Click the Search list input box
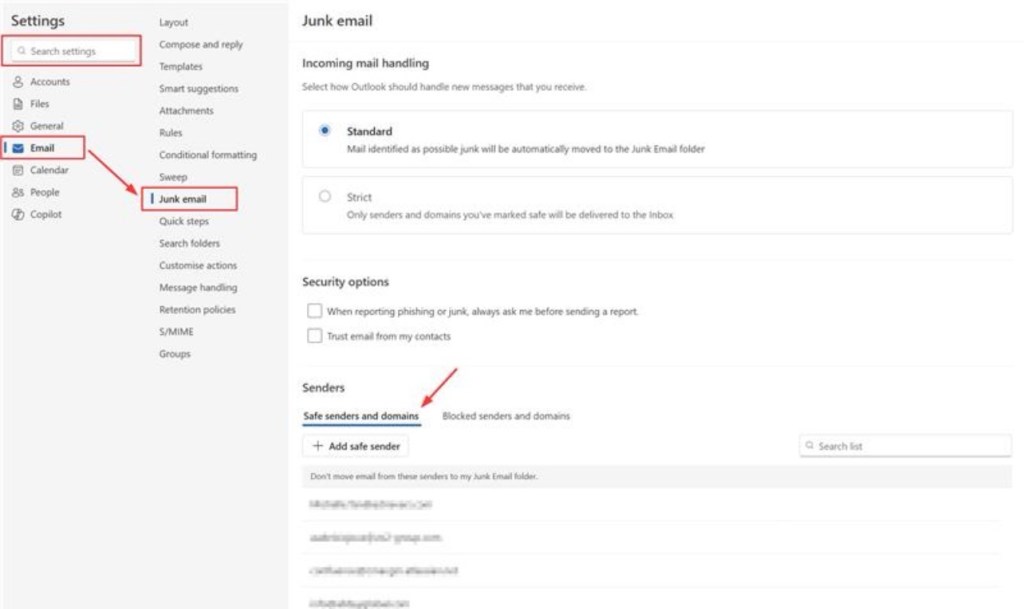 point(910,446)
